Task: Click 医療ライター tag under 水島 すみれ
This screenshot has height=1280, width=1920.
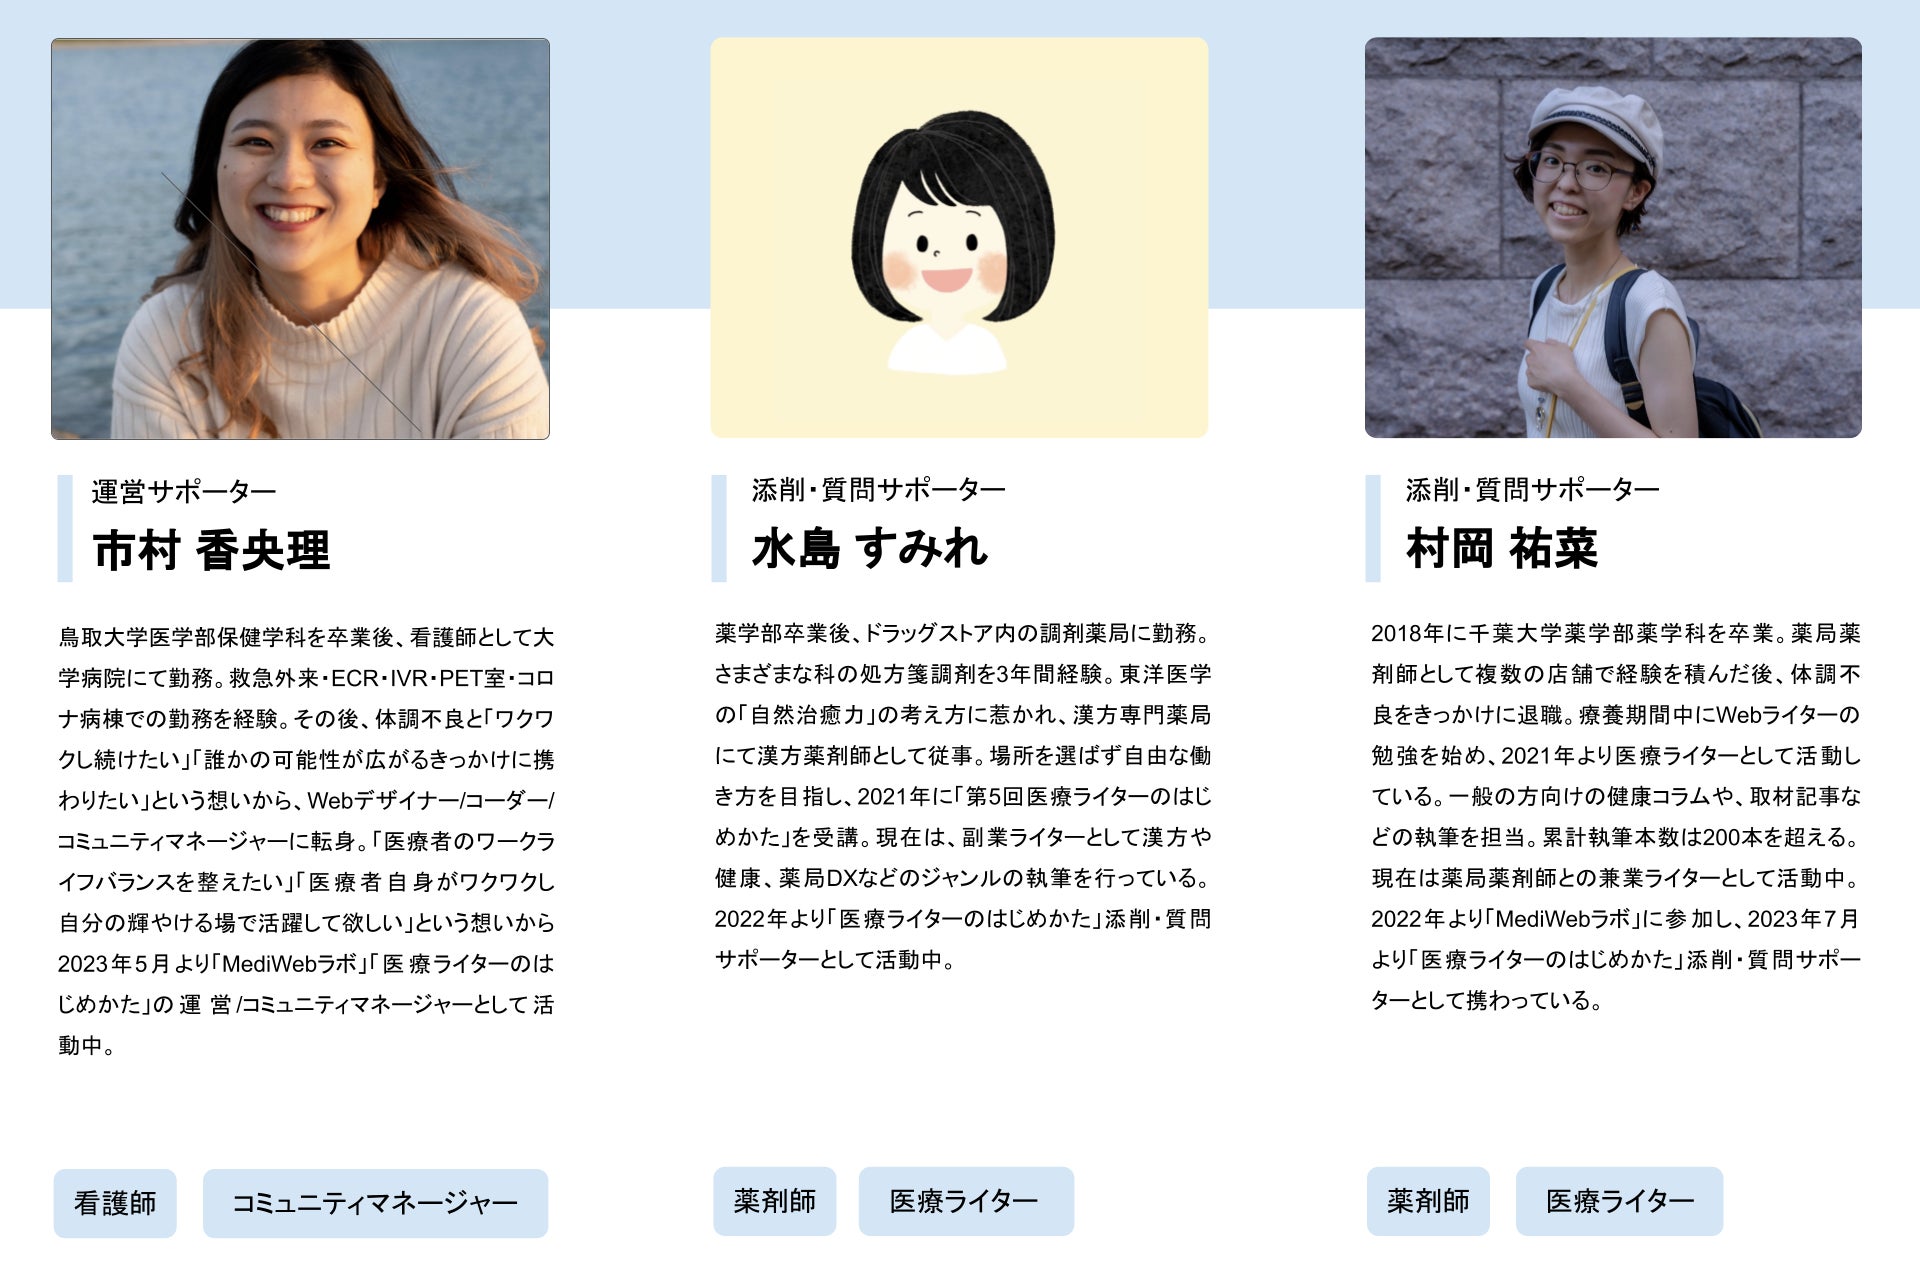Action: click(966, 1201)
